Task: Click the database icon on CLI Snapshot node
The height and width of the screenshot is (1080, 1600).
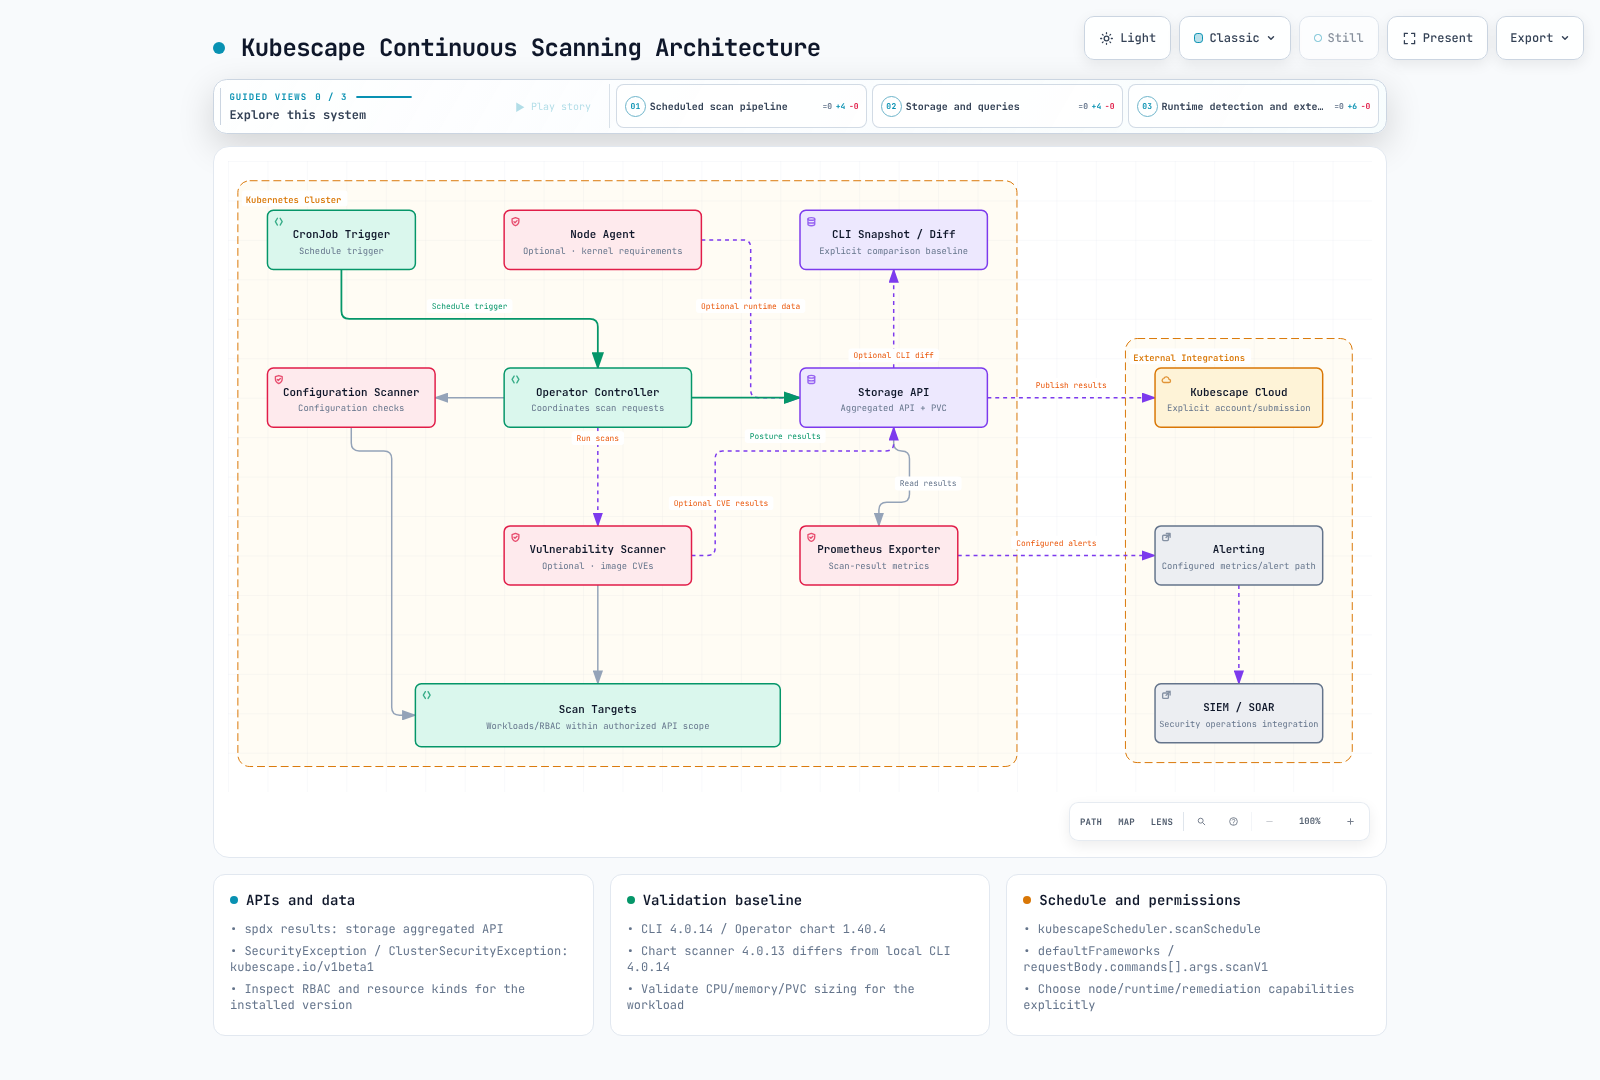Action: (x=811, y=222)
